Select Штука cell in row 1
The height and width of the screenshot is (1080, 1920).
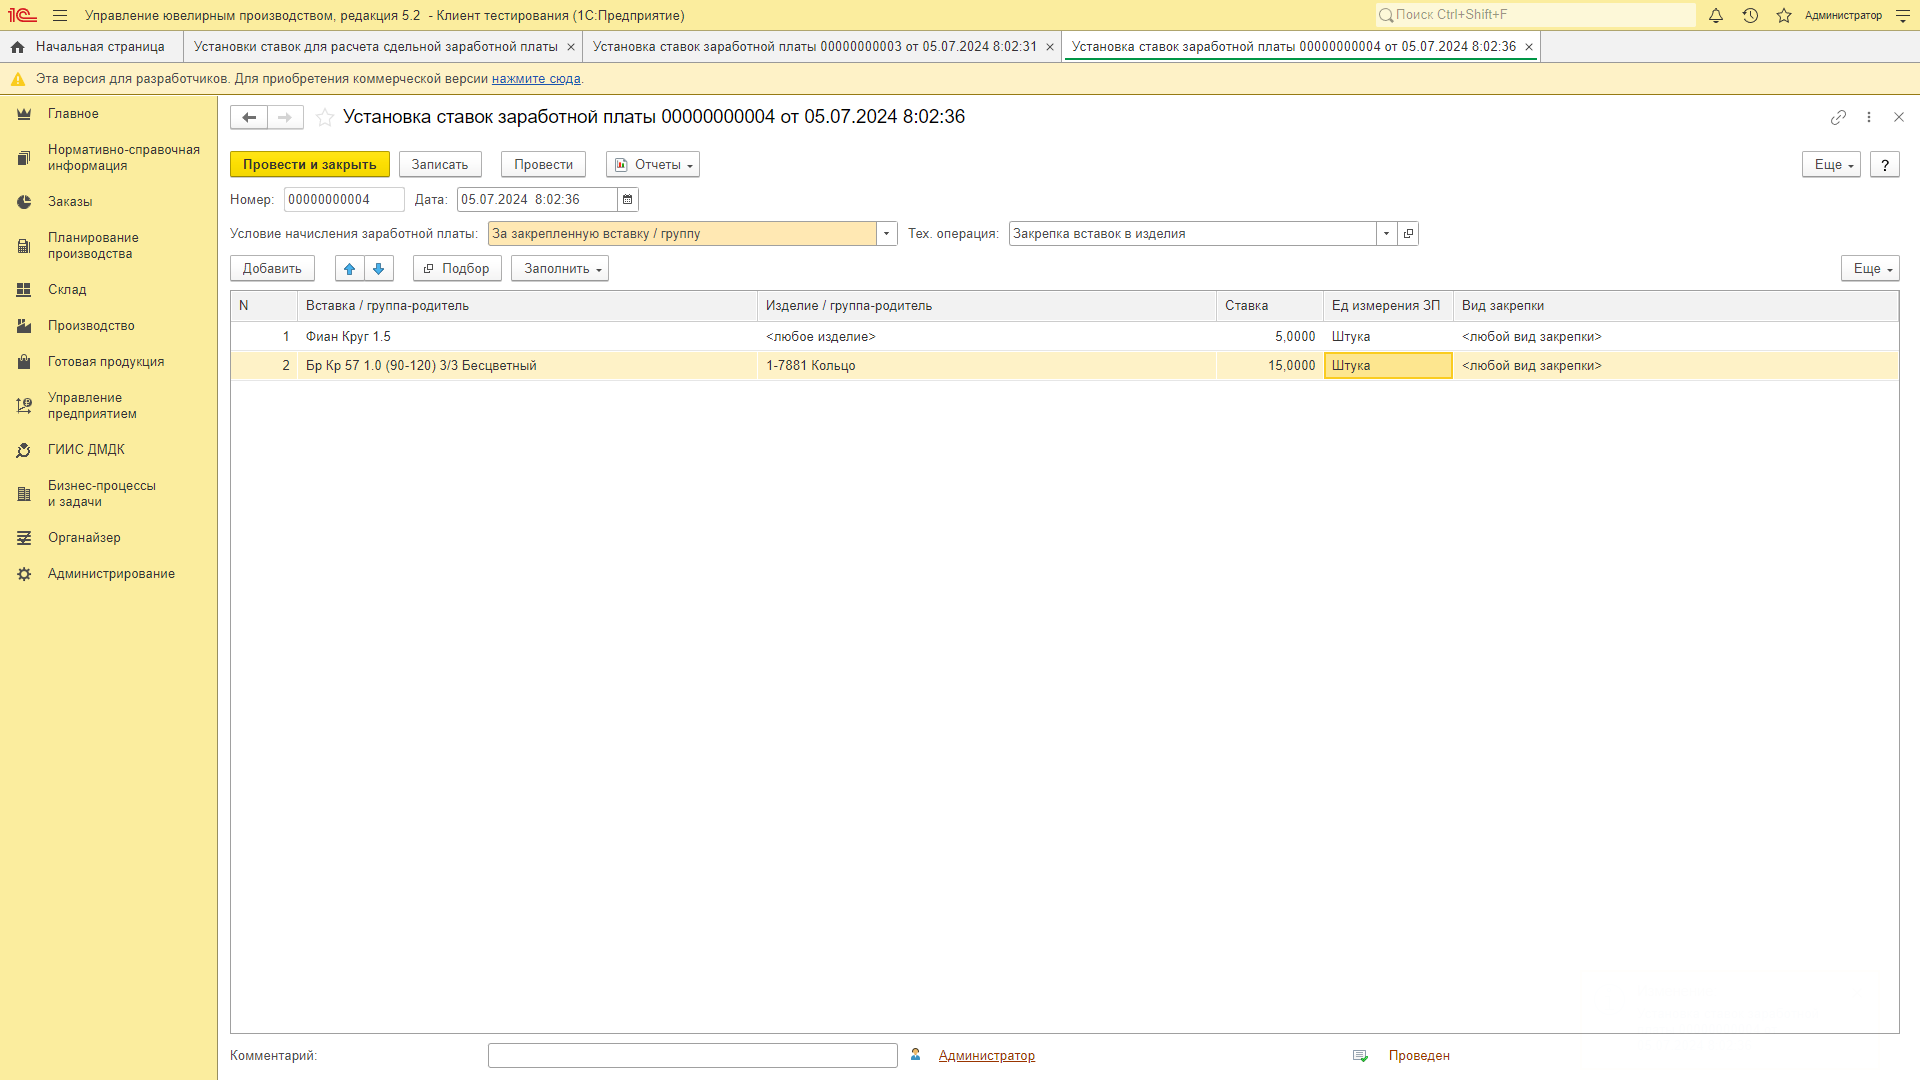pyautogui.click(x=1388, y=337)
